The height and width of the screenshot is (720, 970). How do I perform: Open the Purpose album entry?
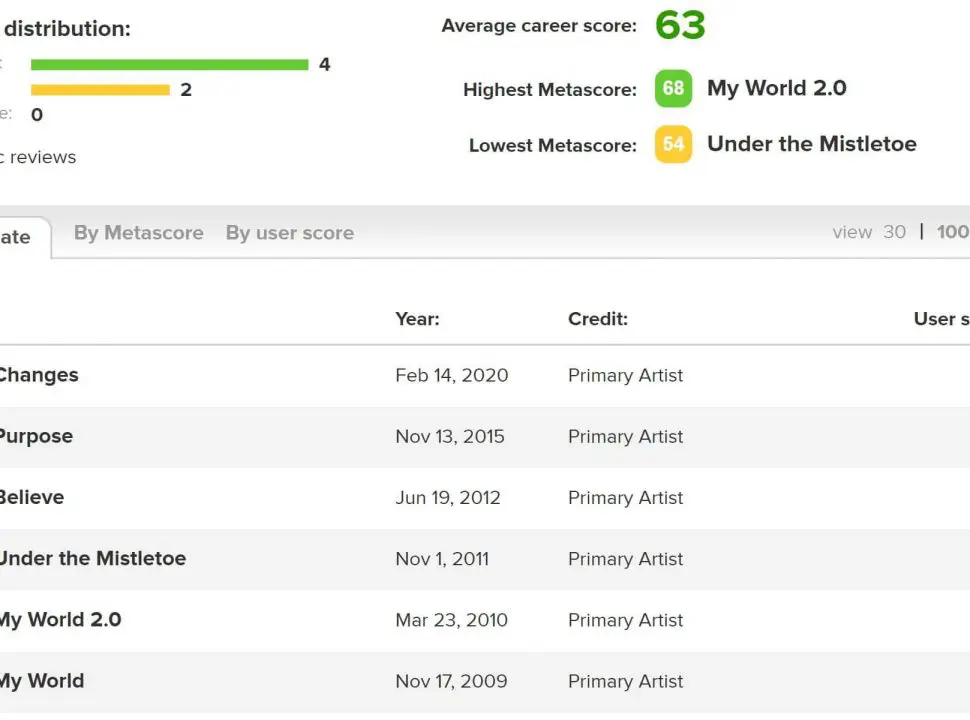click(x=36, y=437)
